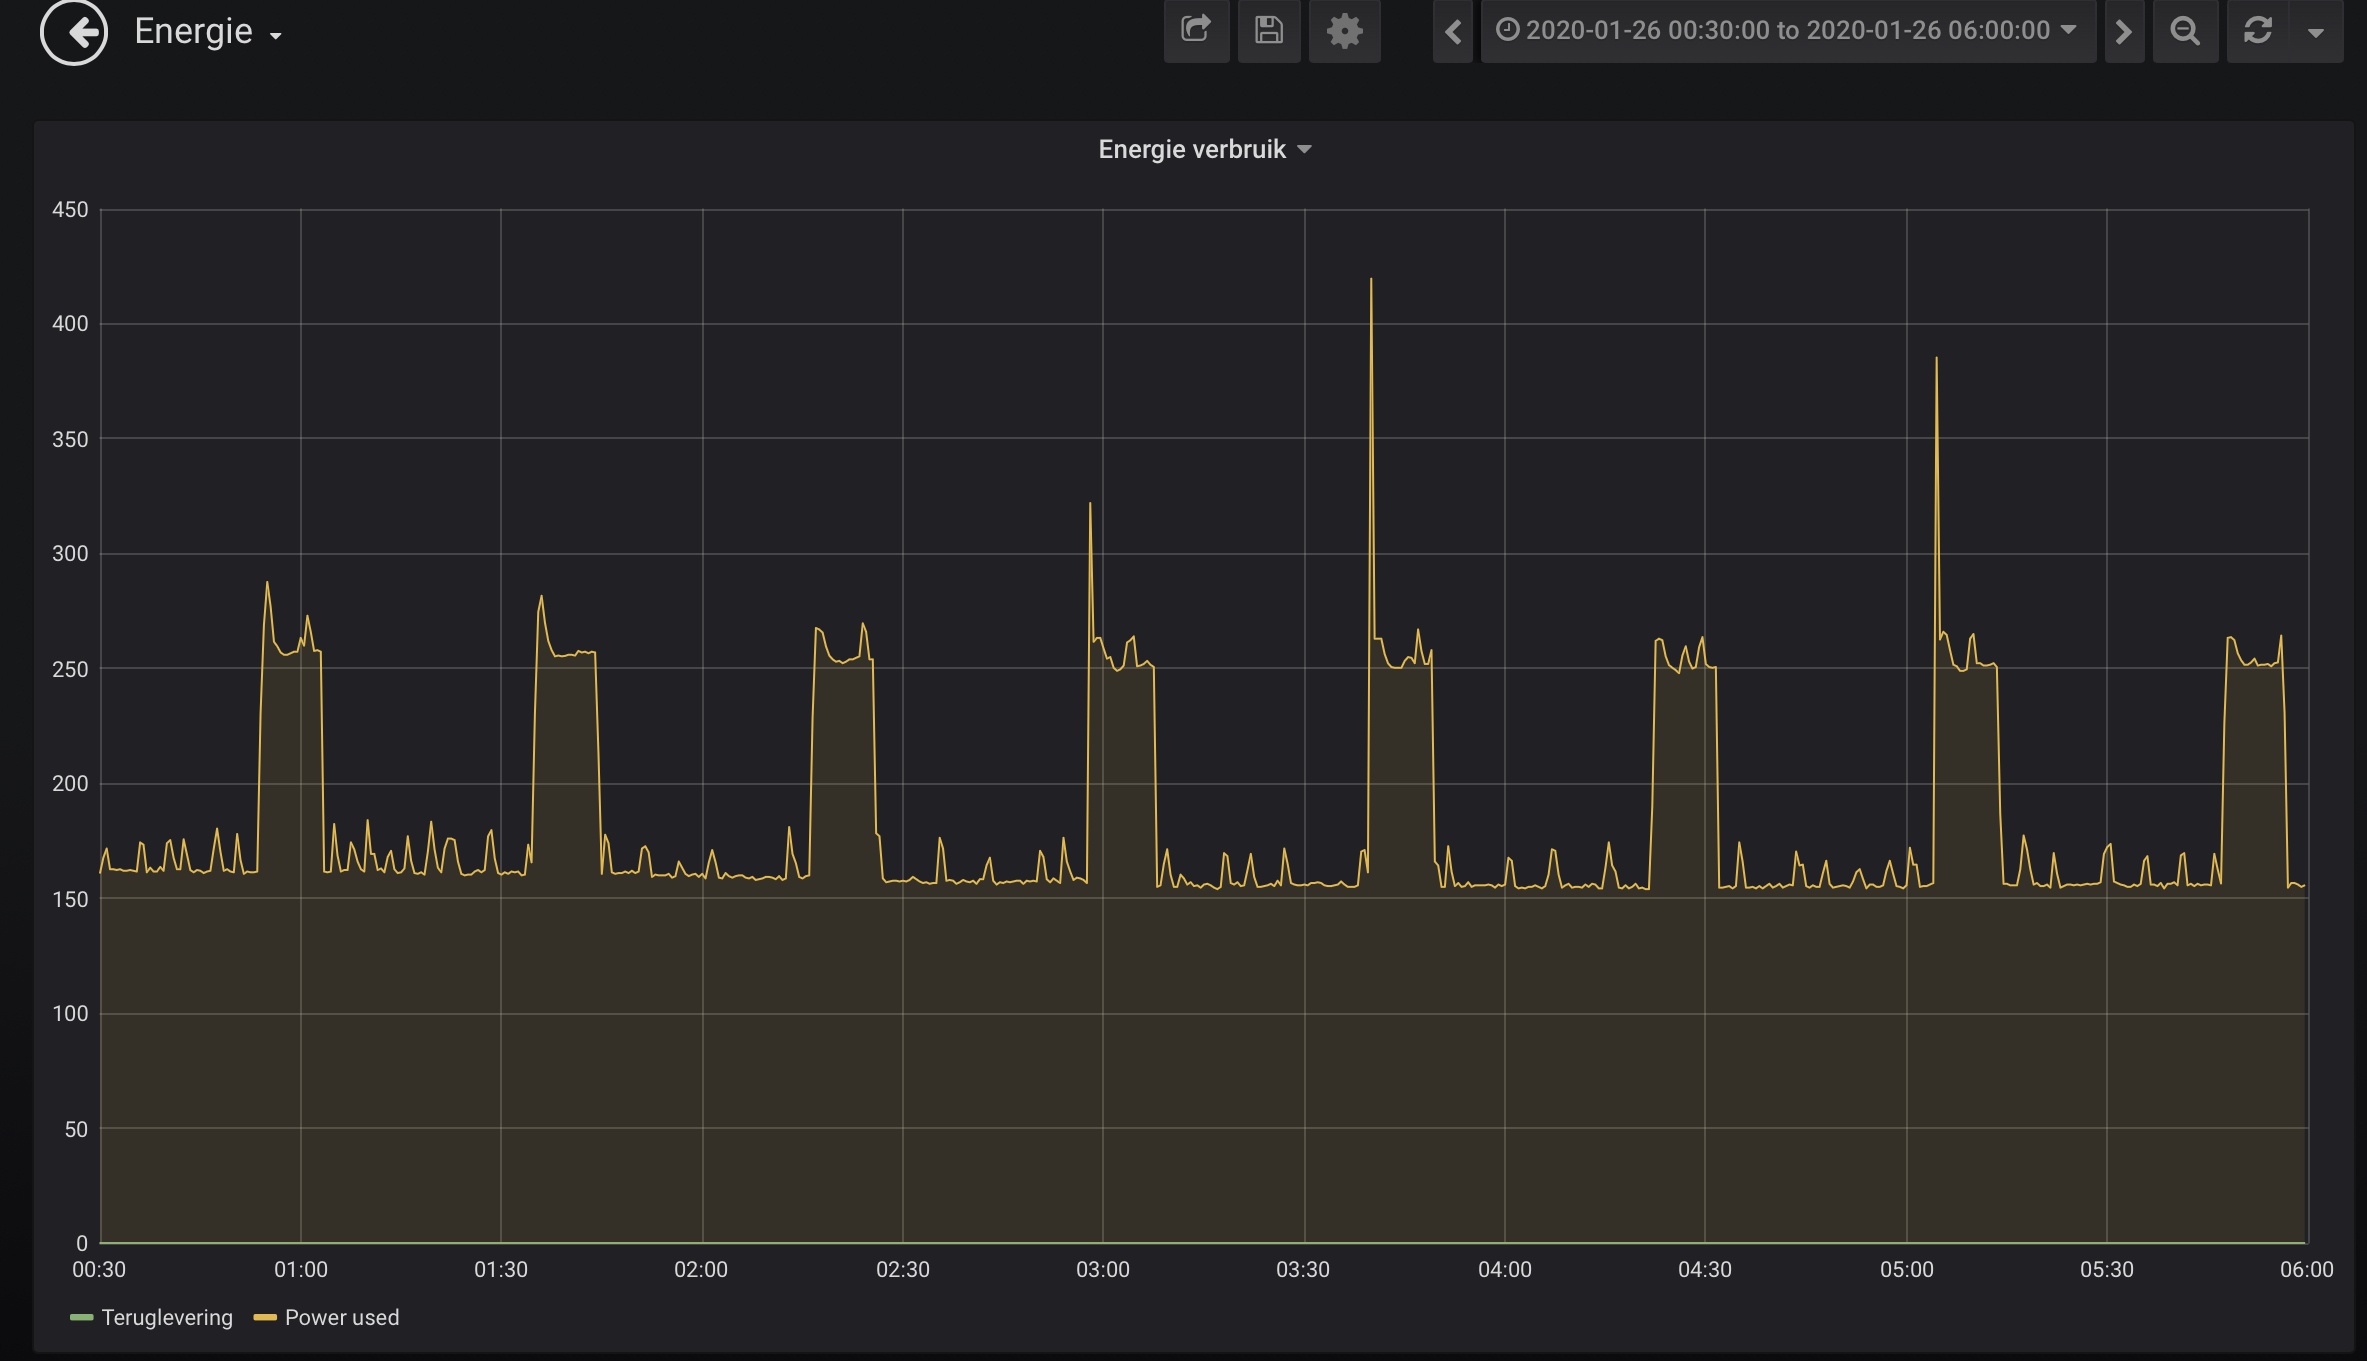Toggle the Teruglevering series in legend
The width and height of the screenshot is (2367, 1361).
click(167, 1317)
